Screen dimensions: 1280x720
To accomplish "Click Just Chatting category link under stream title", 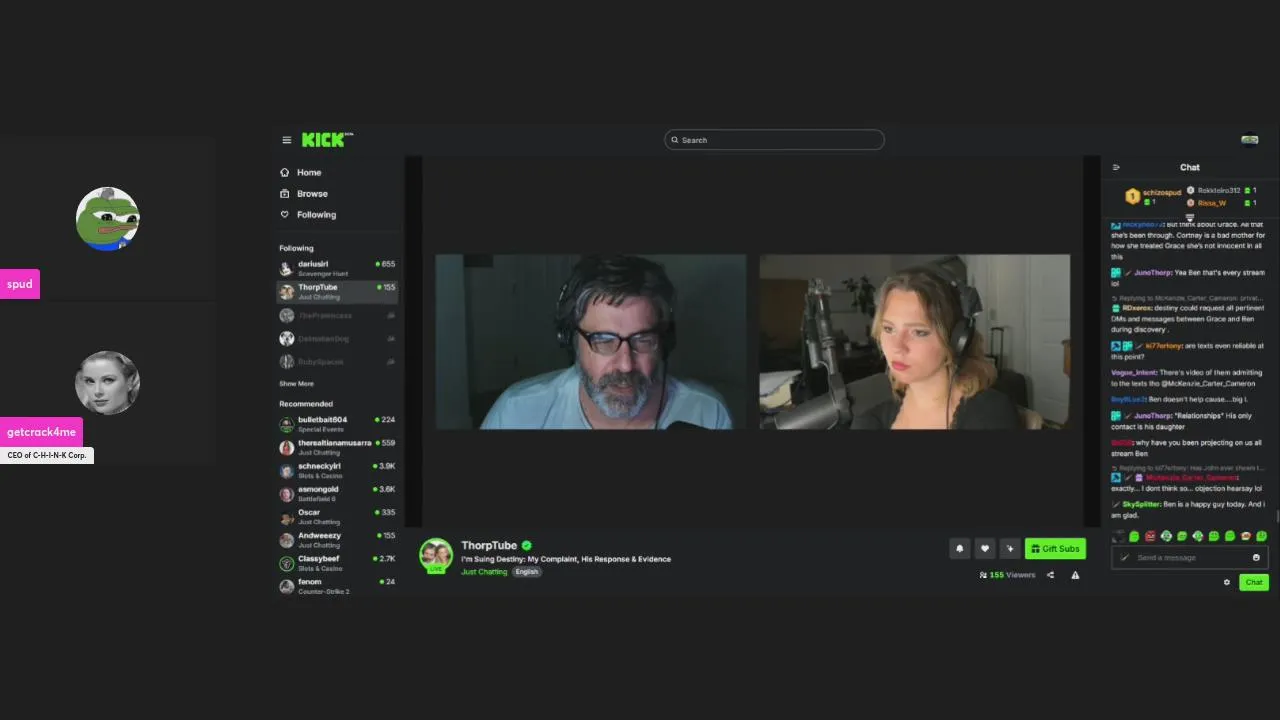I will (484, 572).
